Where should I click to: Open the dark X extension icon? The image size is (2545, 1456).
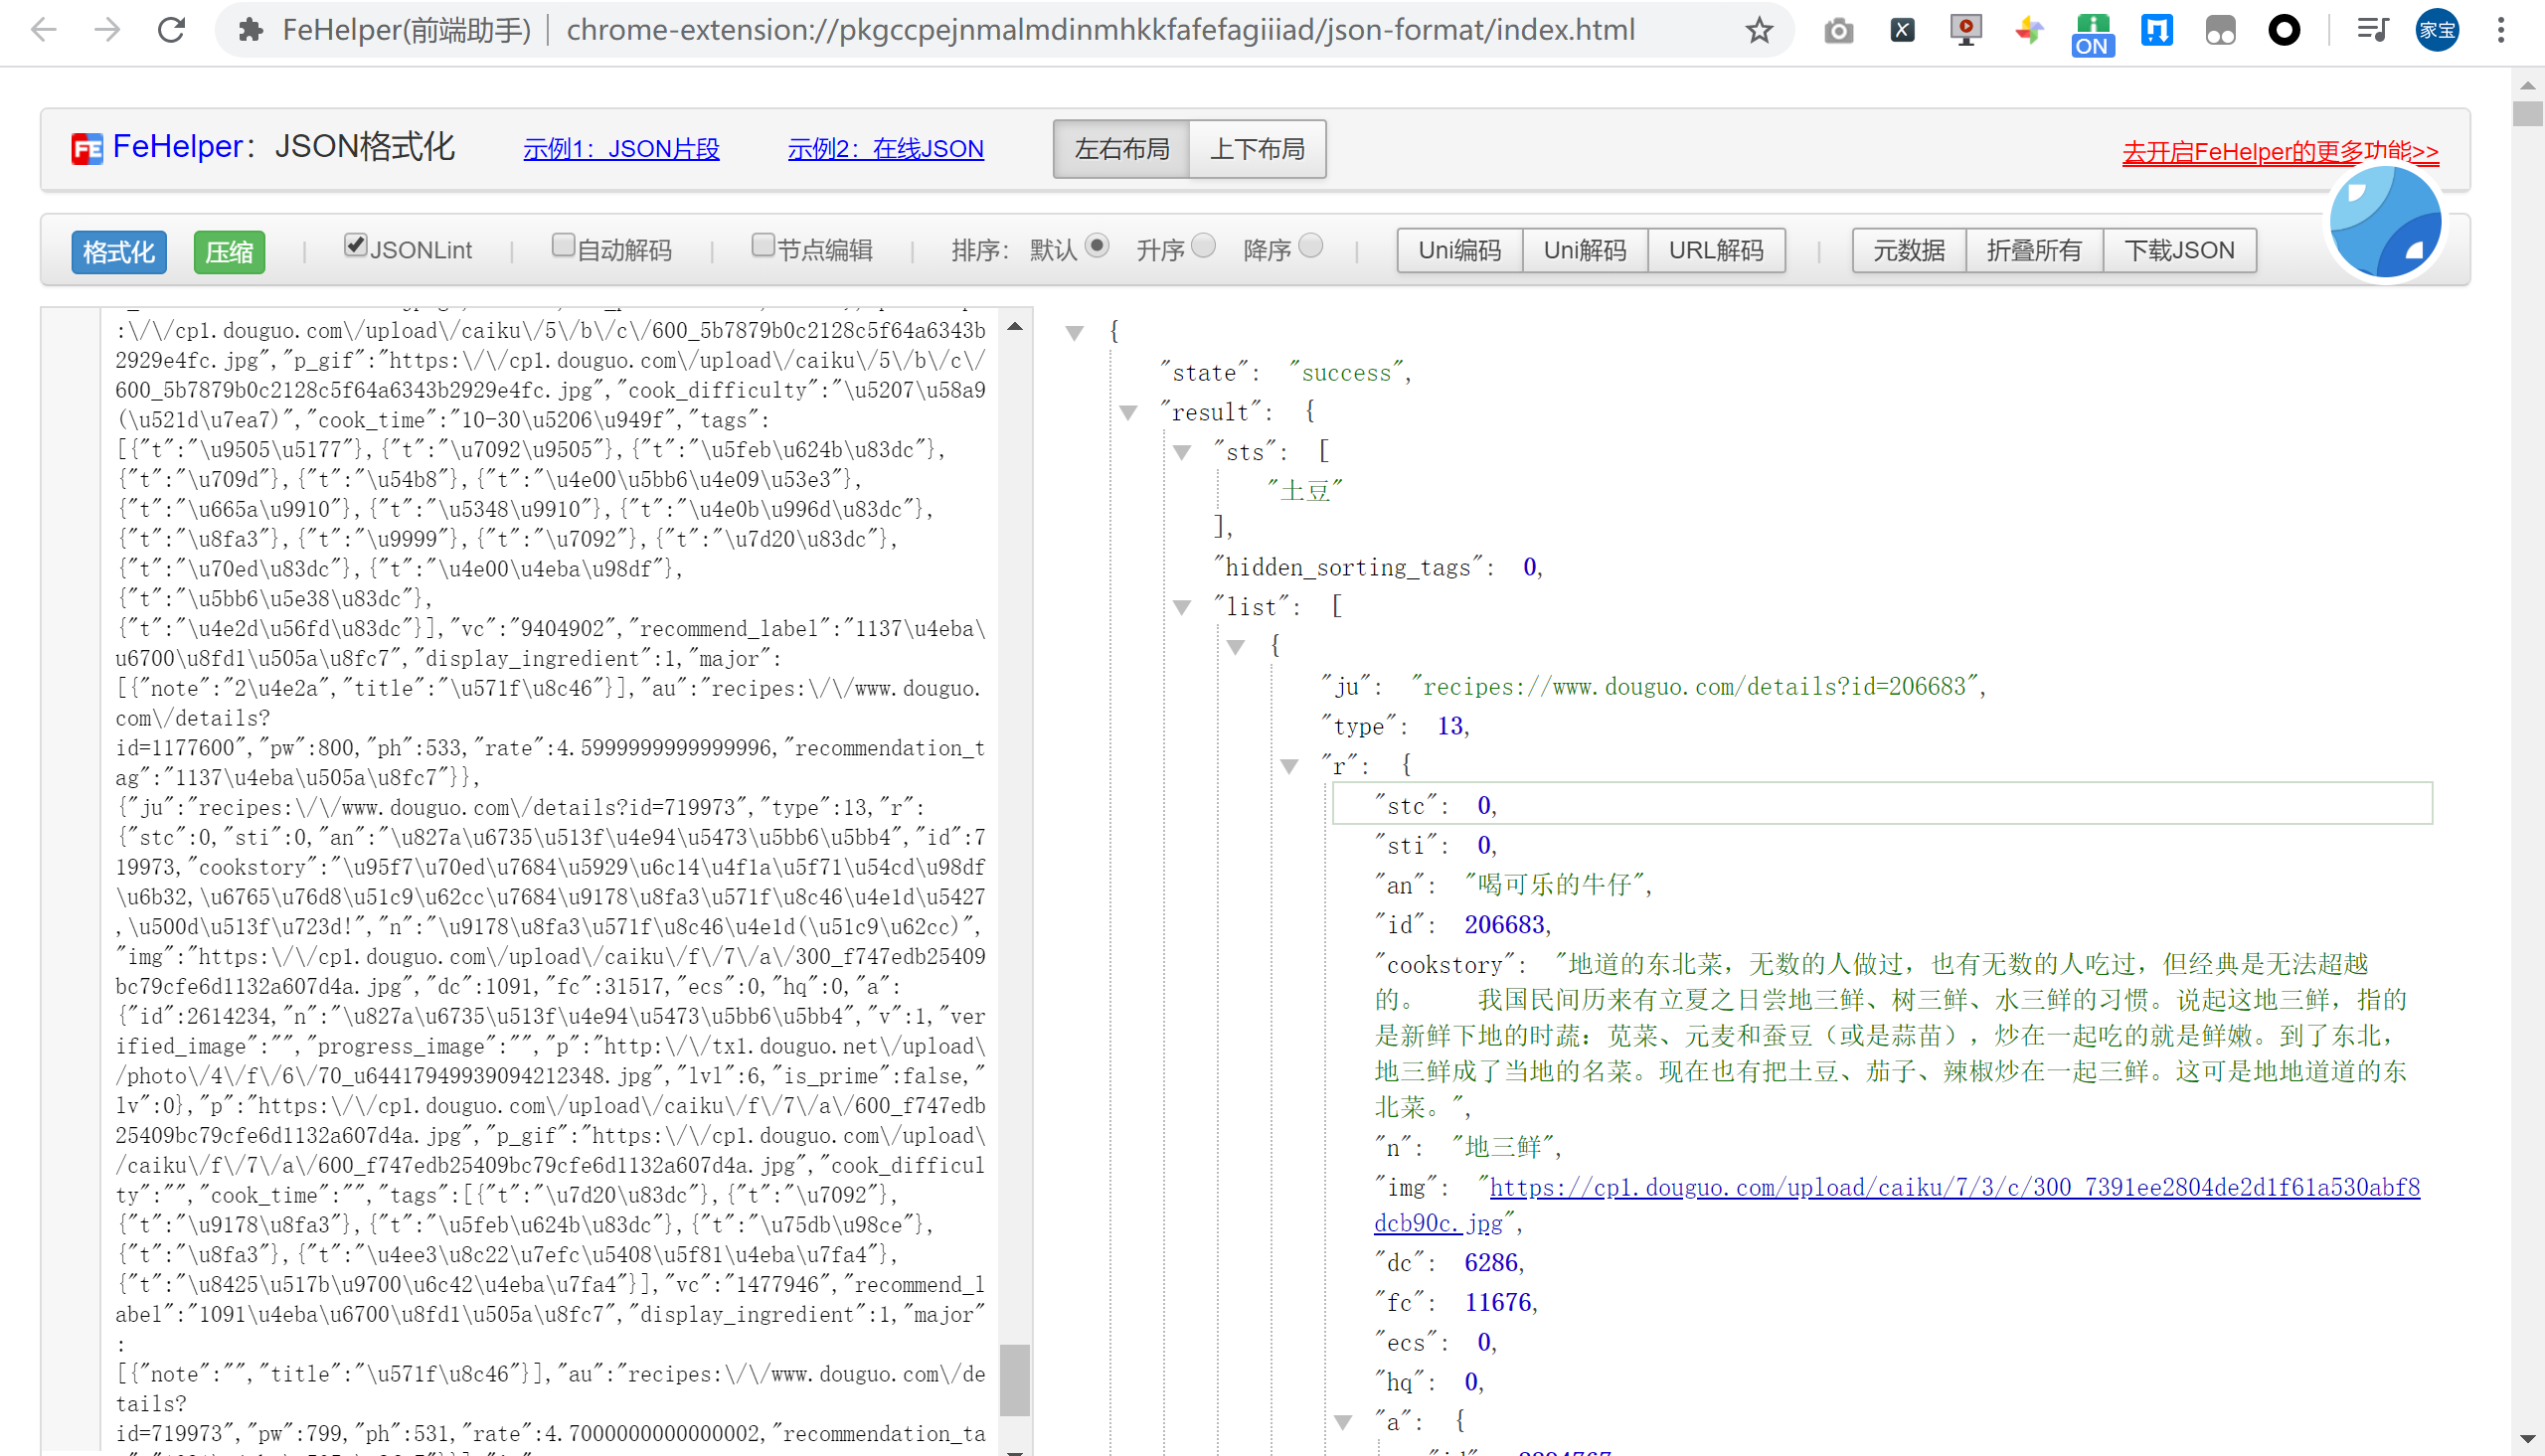[x=1902, y=30]
